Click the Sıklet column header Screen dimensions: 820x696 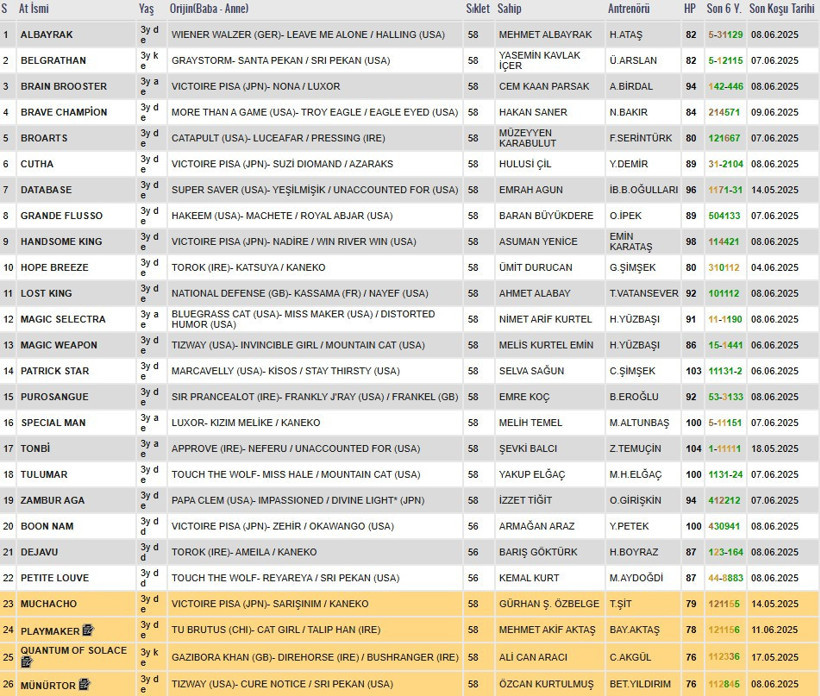tap(477, 8)
